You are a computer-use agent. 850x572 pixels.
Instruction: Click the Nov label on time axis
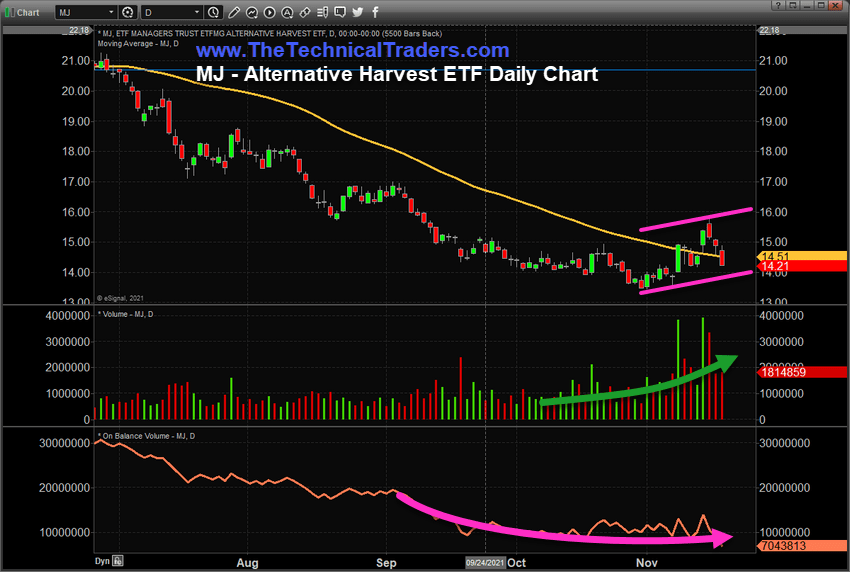(646, 563)
